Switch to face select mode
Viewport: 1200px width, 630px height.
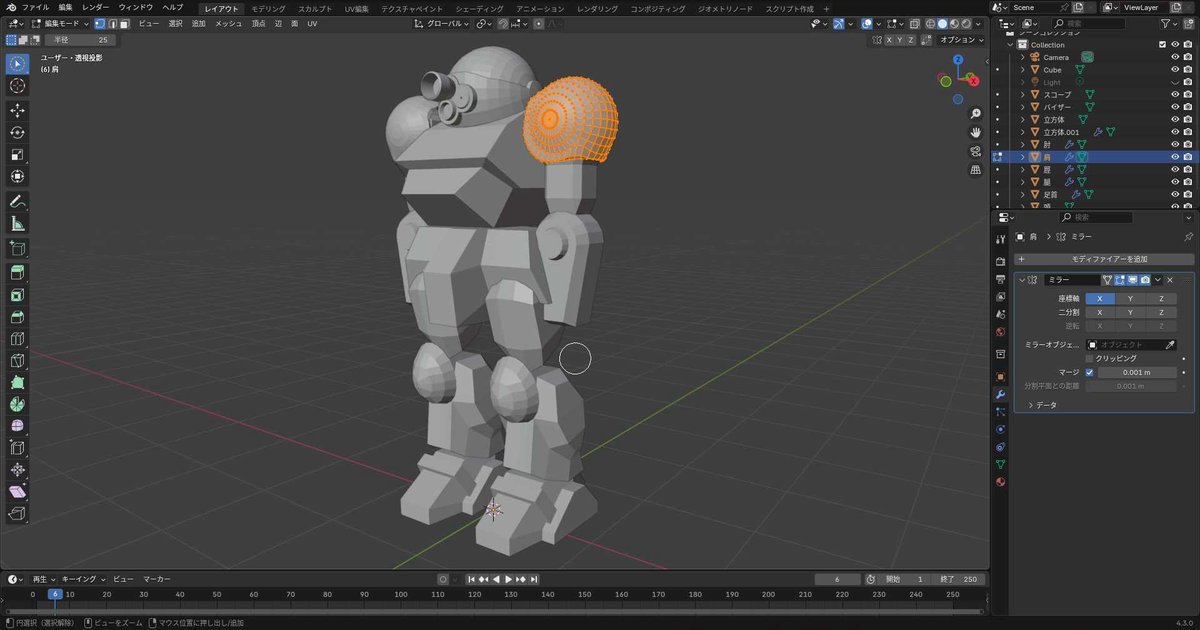coord(123,23)
